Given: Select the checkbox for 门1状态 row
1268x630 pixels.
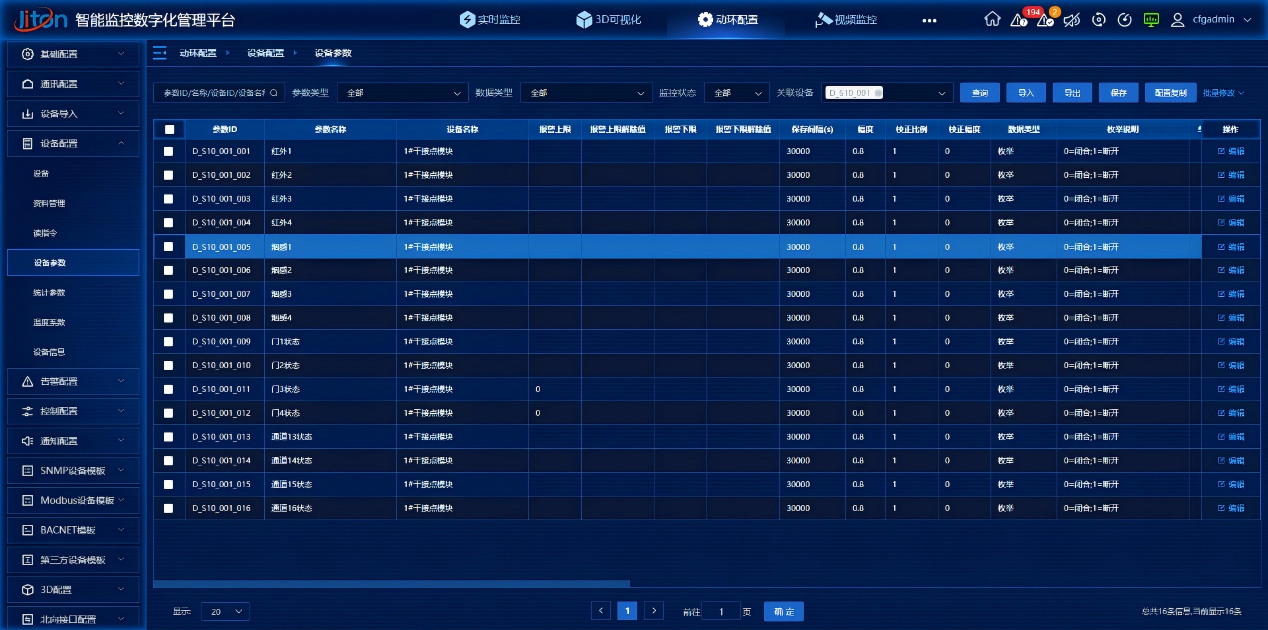Looking at the screenshot, I should [x=169, y=342].
